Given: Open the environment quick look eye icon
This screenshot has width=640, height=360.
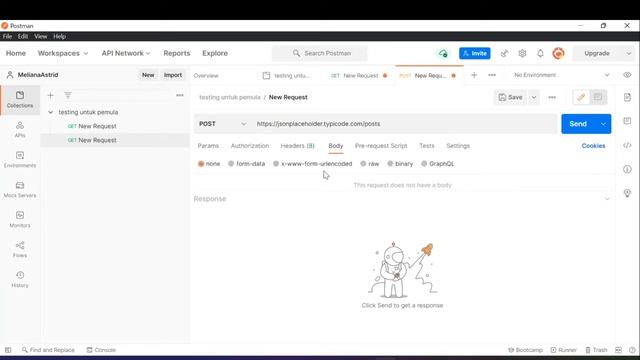Looking at the screenshot, I should tap(627, 75).
